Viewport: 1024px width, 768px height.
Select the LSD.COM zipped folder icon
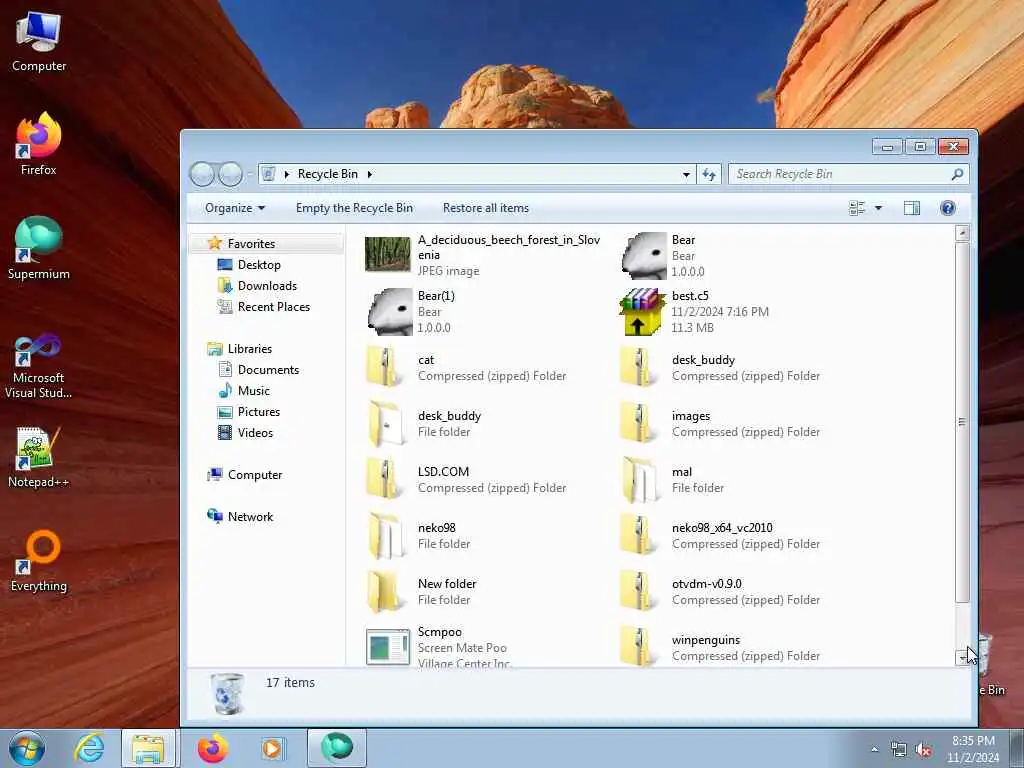(x=384, y=479)
